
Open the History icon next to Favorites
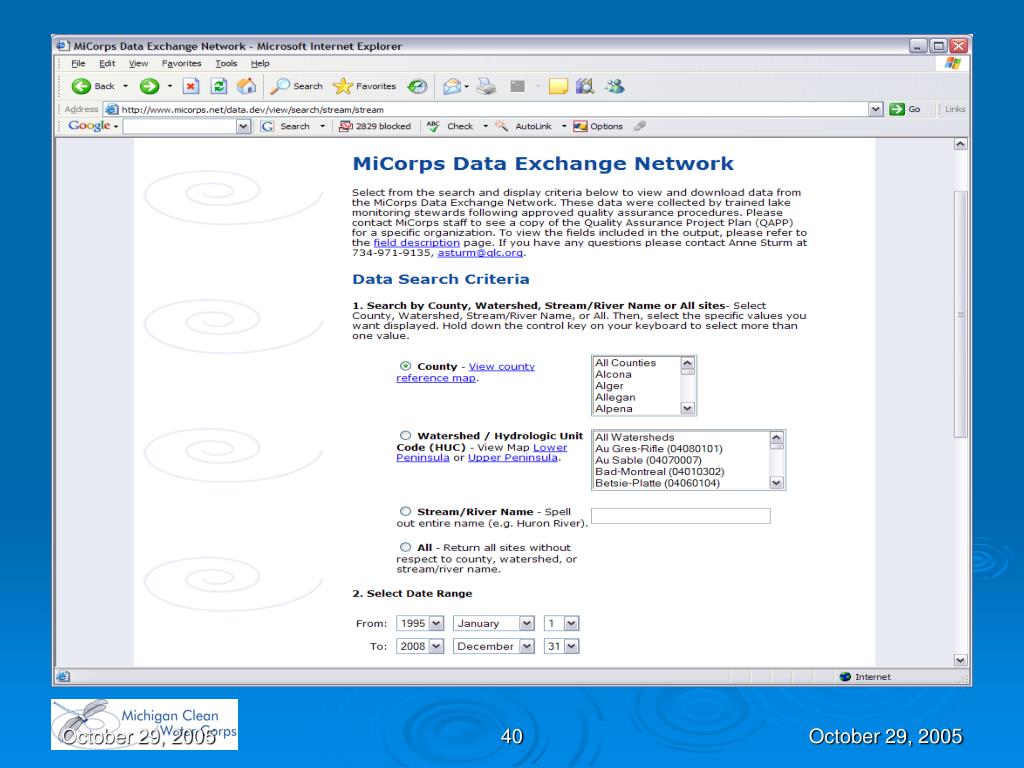[417, 86]
